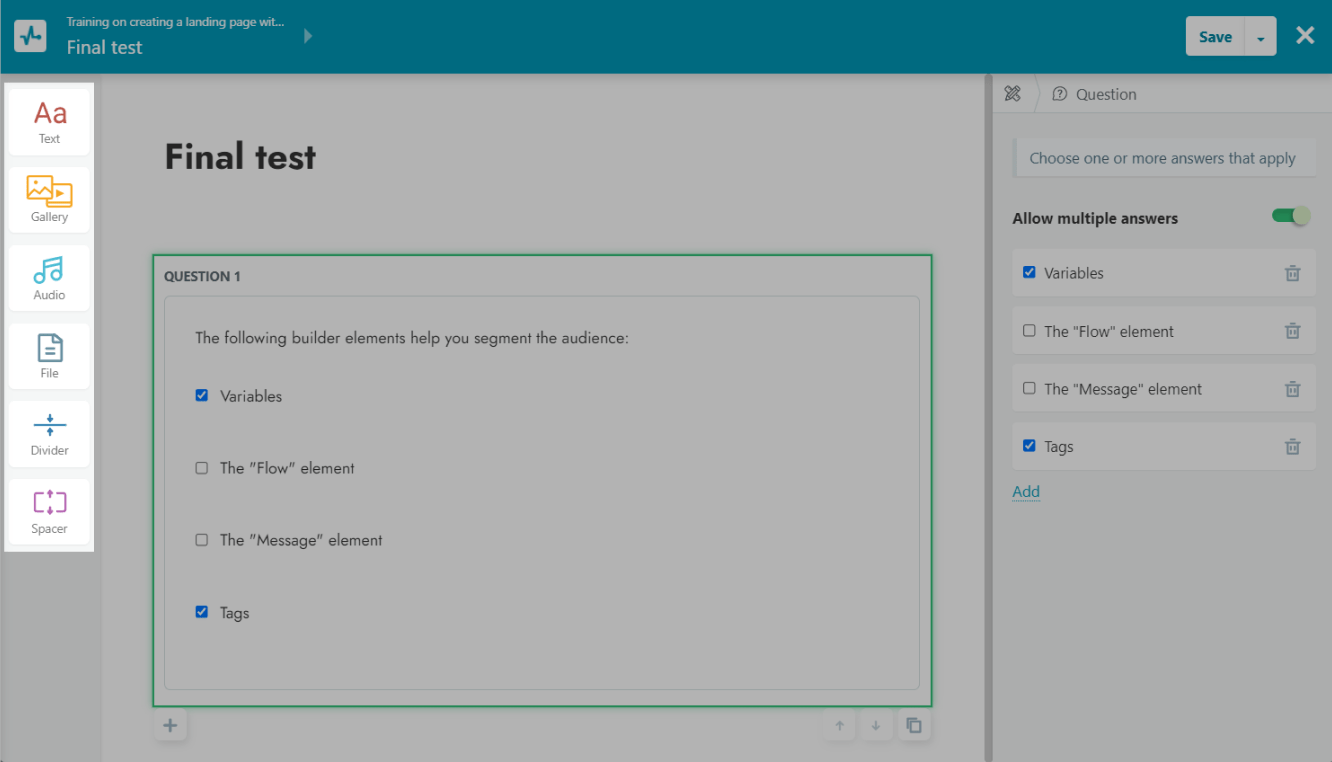Insert a Gallery element
The image size is (1332, 762).
point(49,199)
